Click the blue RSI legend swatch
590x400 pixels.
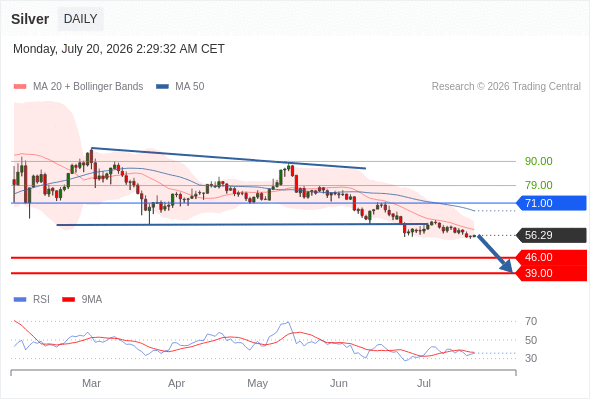pyautogui.click(x=20, y=300)
